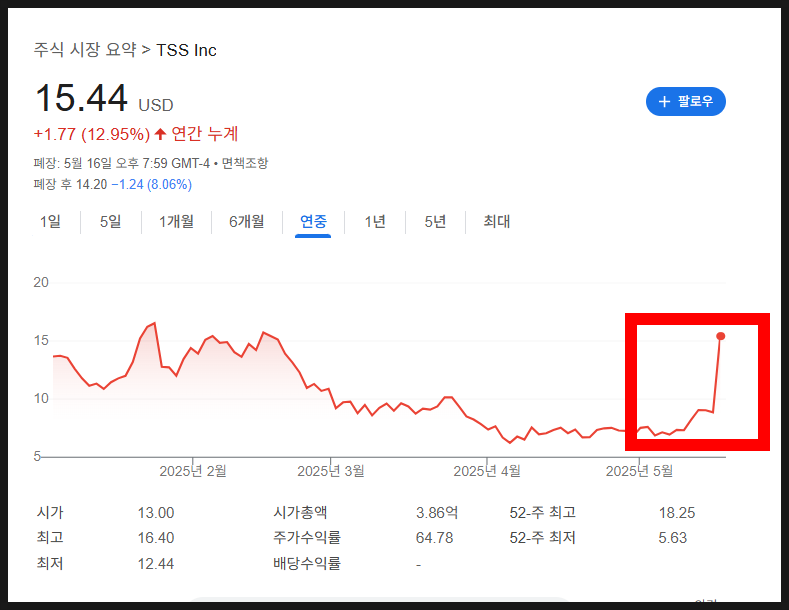
Task: Click the 15.44 current price value
Action: point(81,98)
